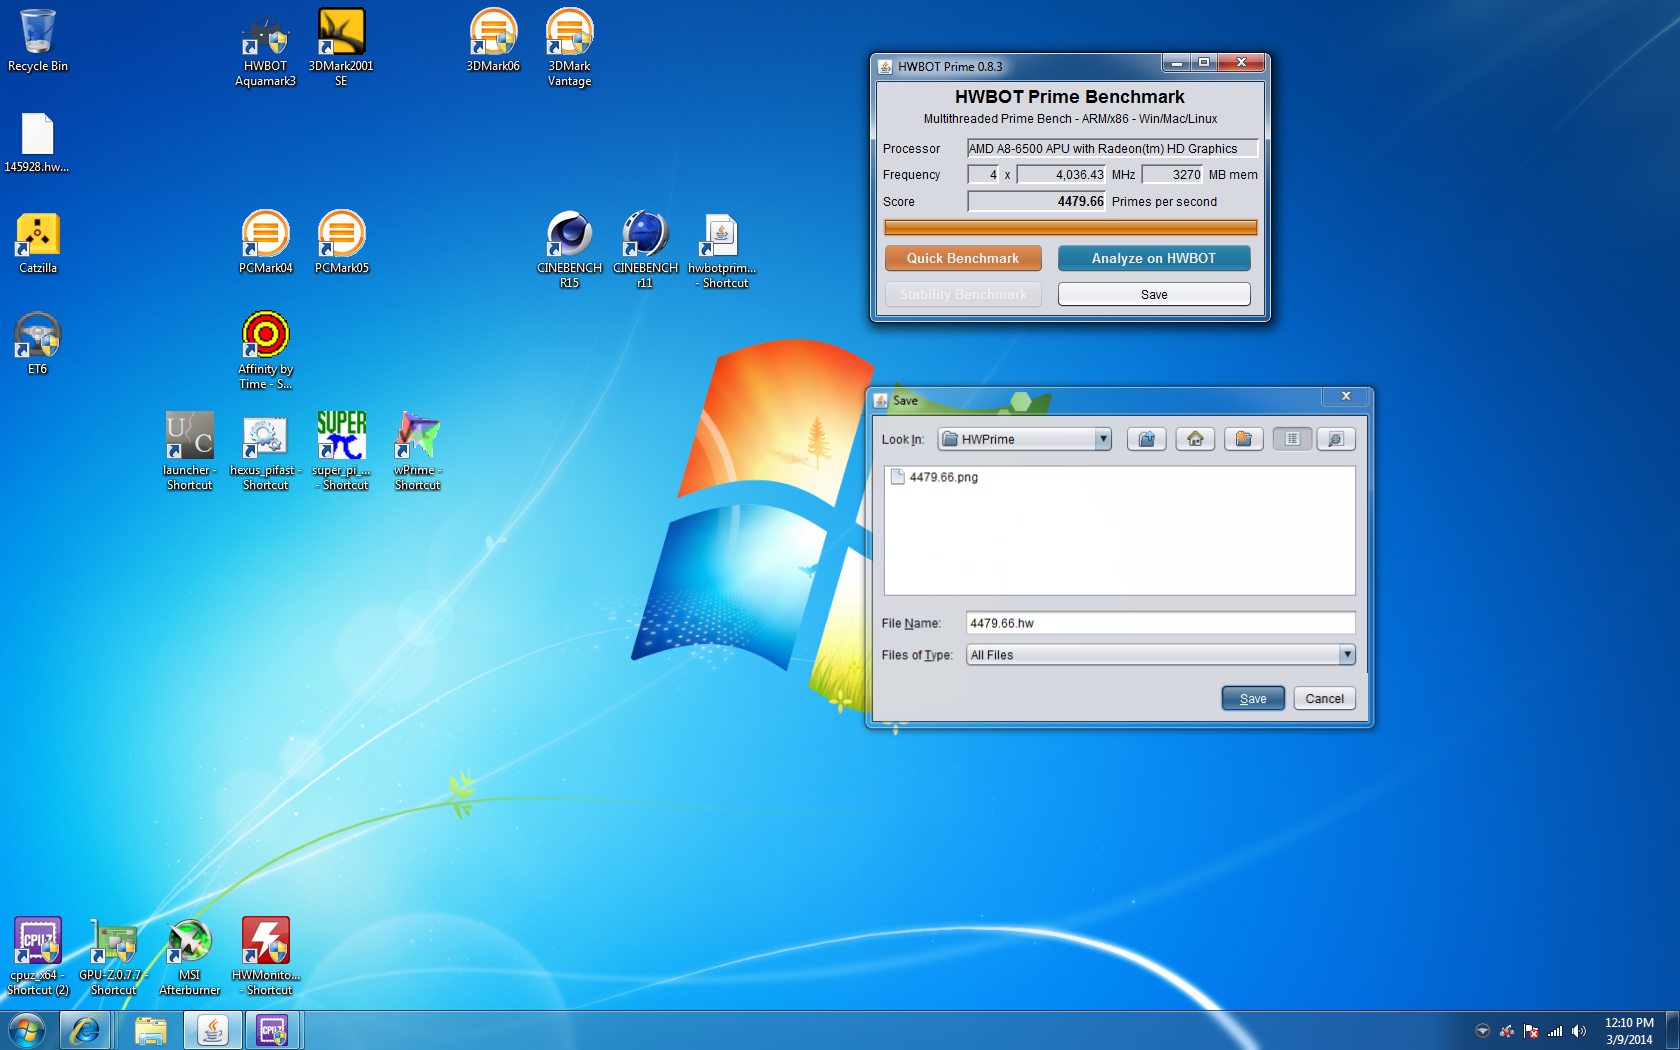This screenshot has width=1680, height=1050.
Task: Select the 3DMark2001 SE icon
Action: tap(341, 47)
